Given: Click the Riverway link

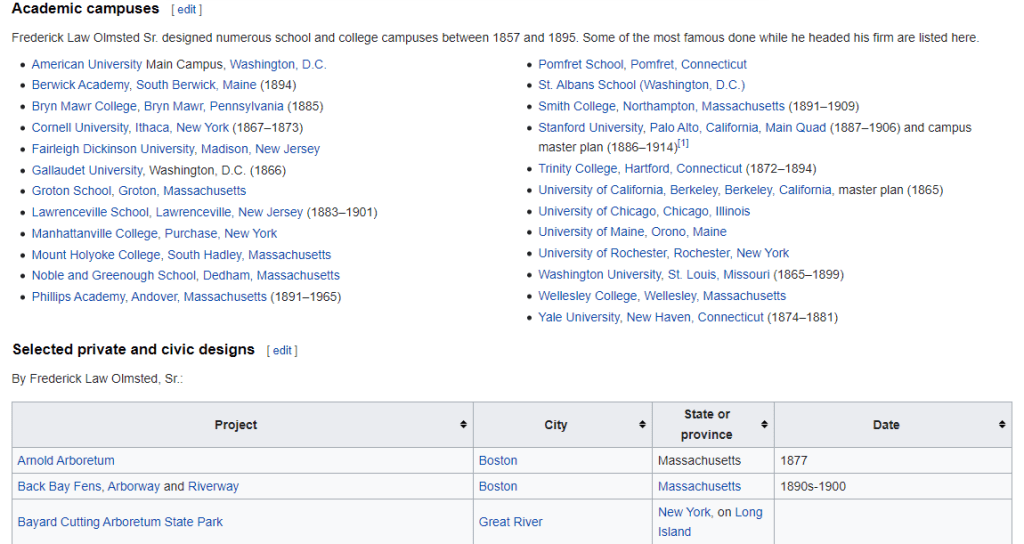Looking at the screenshot, I should click(213, 486).
